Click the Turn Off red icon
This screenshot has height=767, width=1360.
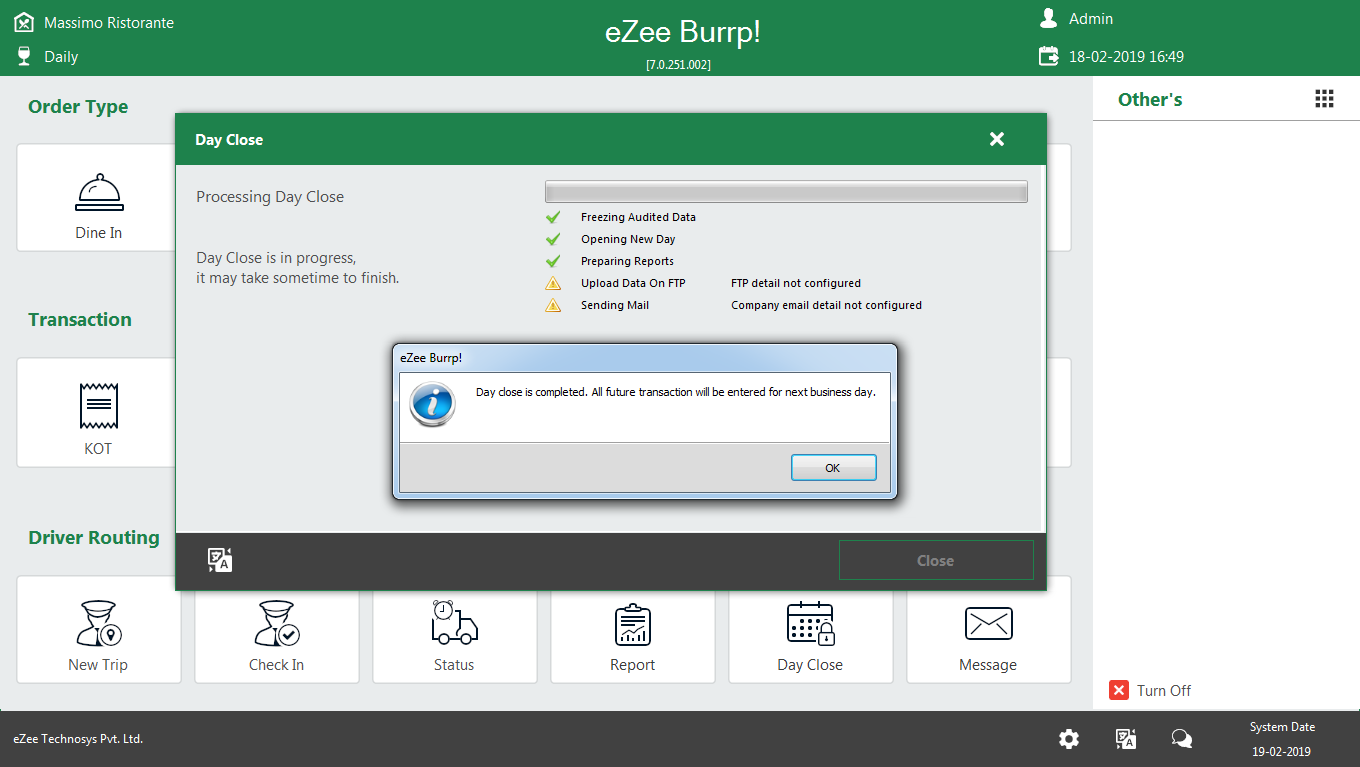point(1119,690)
